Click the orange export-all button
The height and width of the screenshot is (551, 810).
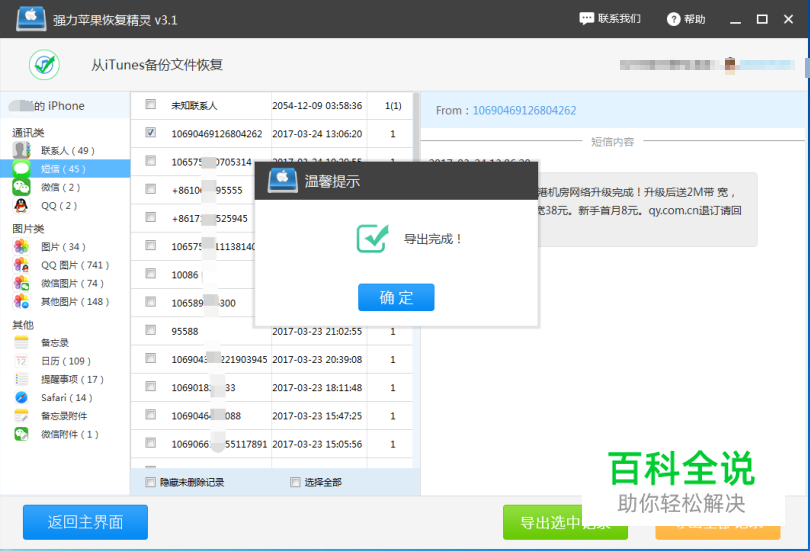click(x=718, y=532)
